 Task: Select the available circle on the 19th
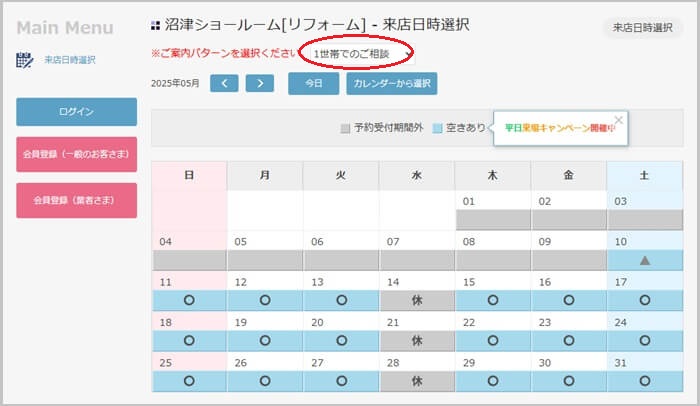(265, 341)
